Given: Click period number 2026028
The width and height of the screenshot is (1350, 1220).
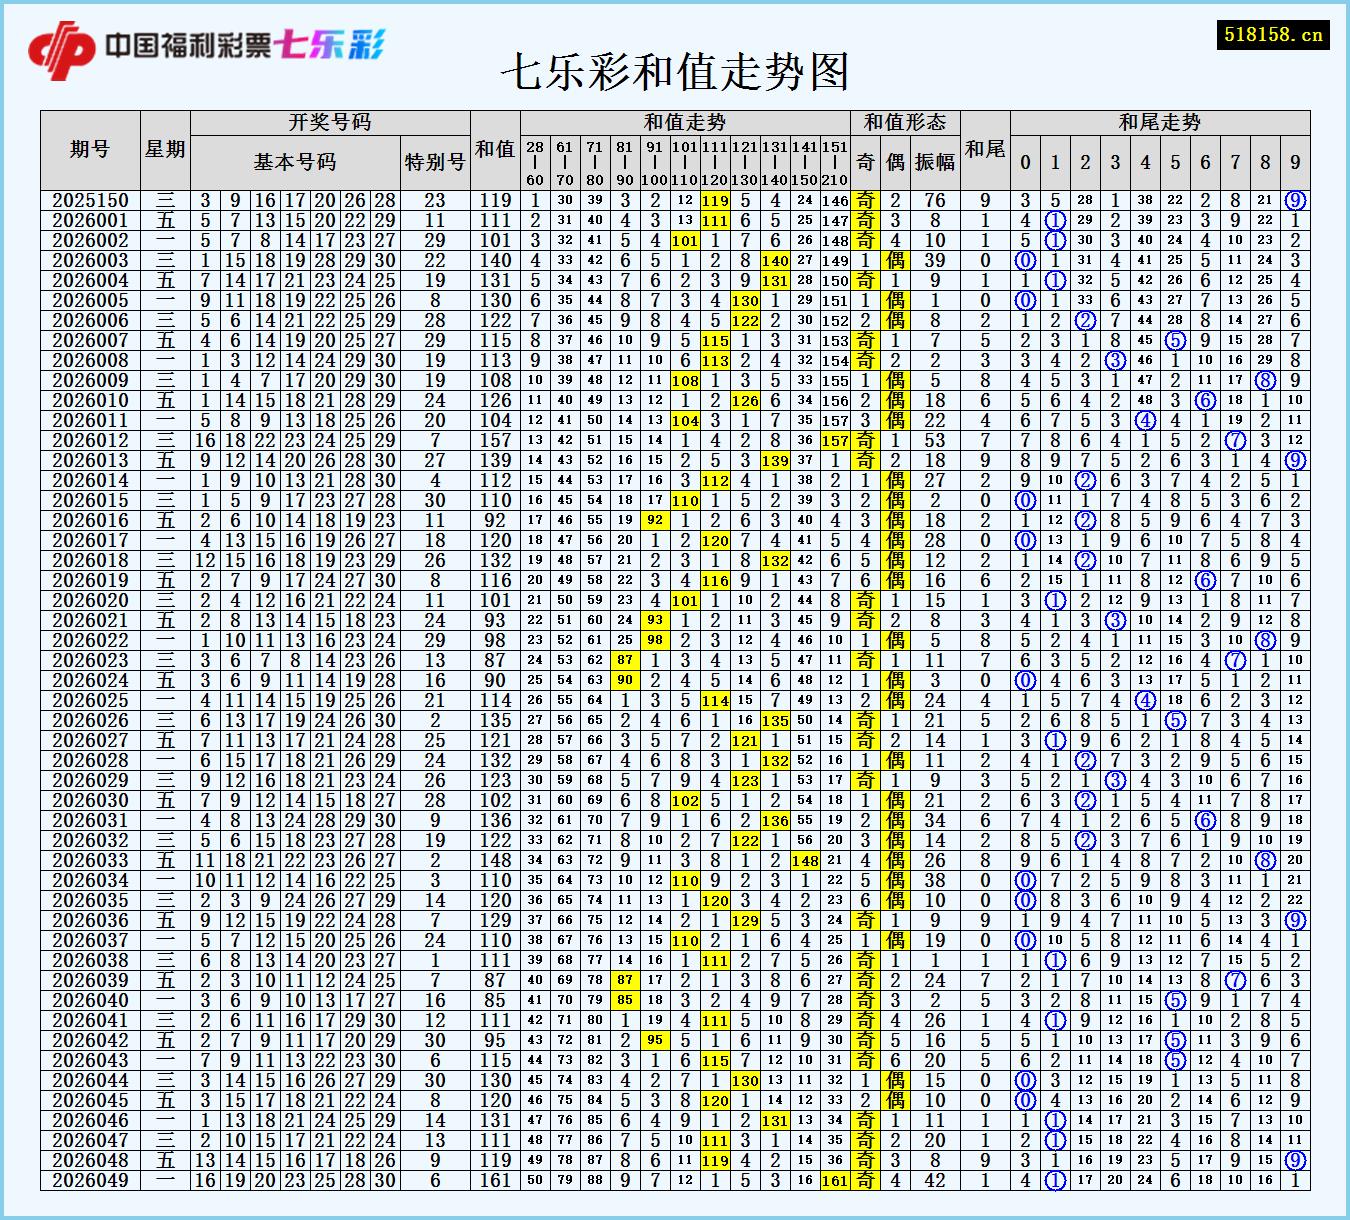Looking at the screenshot, I should coord(90,761).
